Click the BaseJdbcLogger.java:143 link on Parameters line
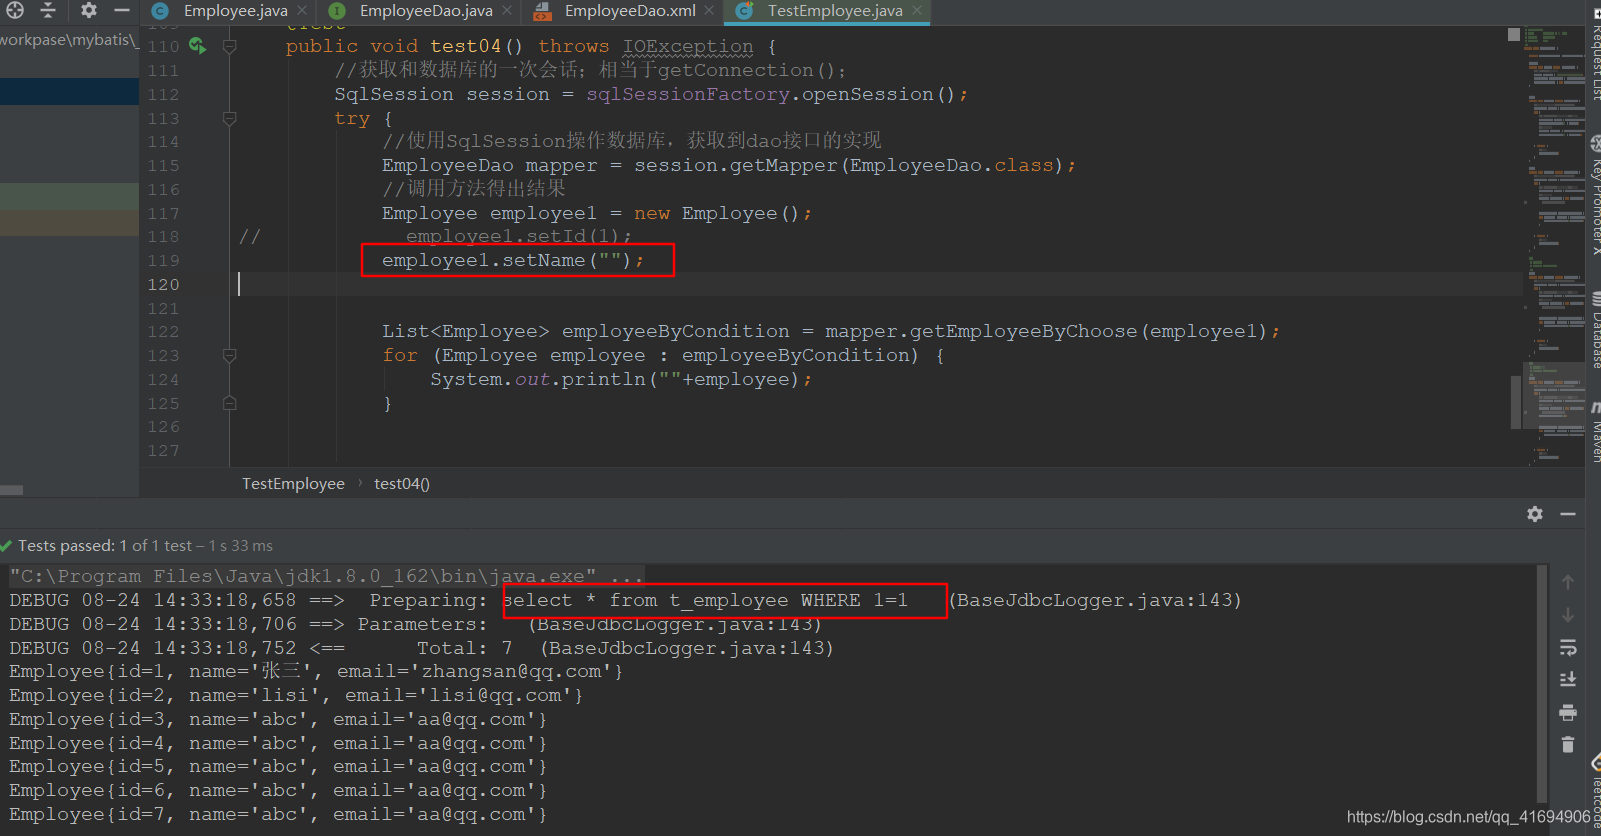Image resolution: width=1601 pixels, height=836 pixels. 675,625
